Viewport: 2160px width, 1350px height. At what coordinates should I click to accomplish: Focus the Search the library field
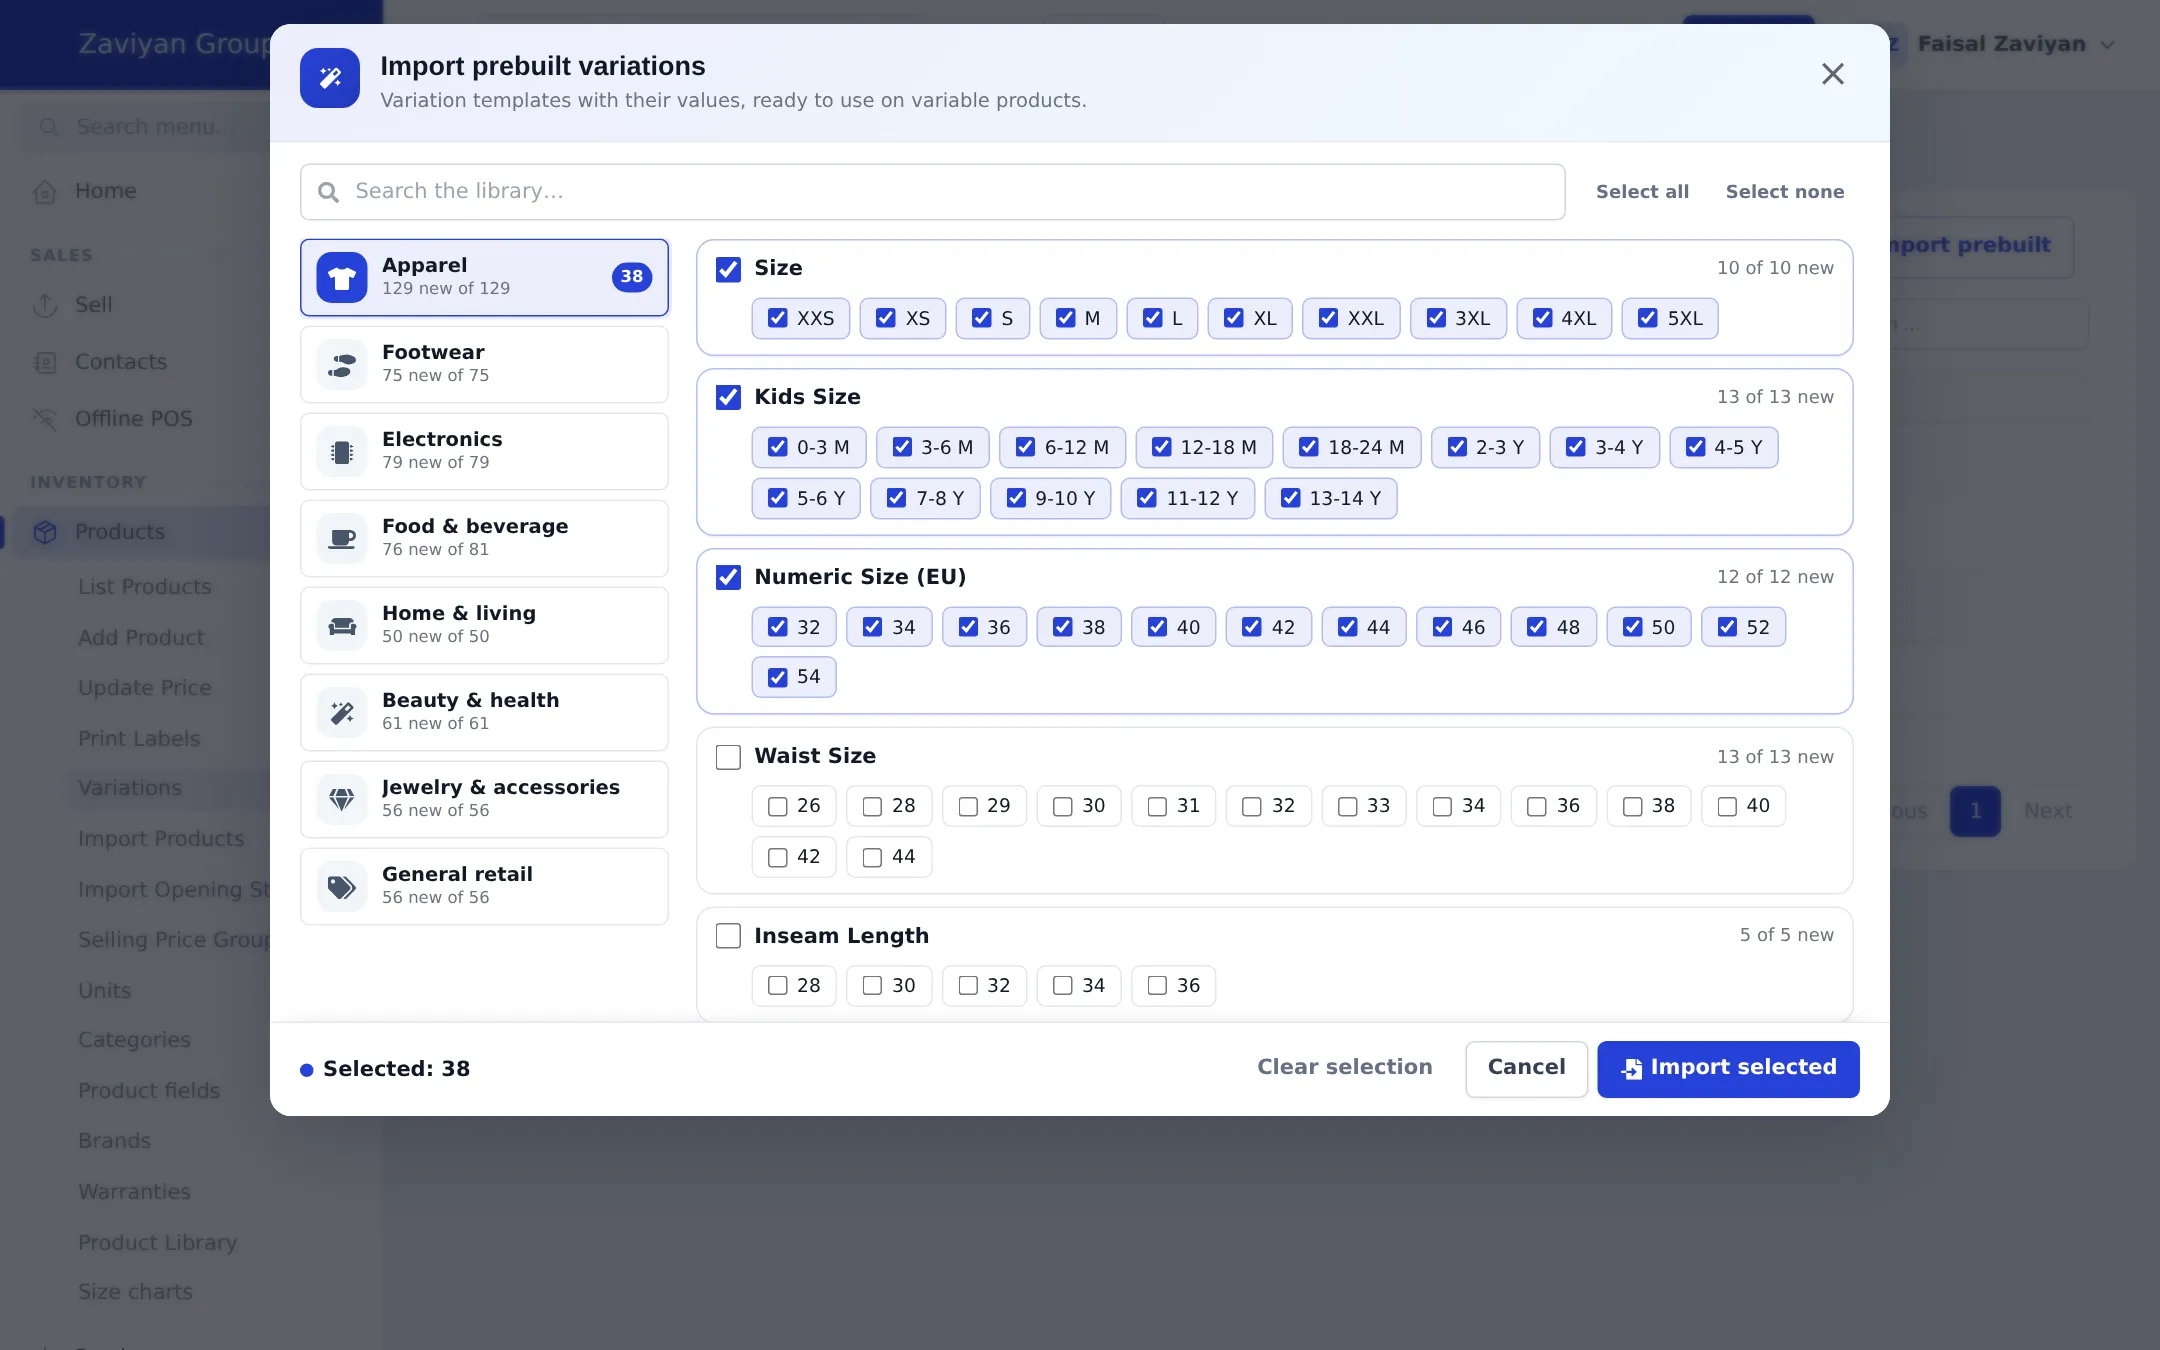932,192
